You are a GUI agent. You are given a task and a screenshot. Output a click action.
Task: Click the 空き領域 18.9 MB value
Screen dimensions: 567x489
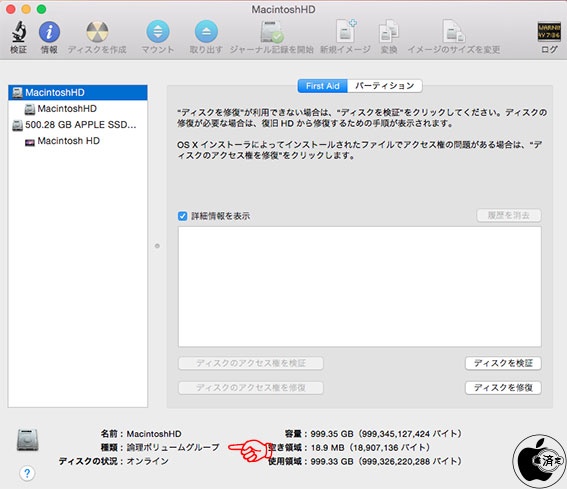click(x=370, y=447)
